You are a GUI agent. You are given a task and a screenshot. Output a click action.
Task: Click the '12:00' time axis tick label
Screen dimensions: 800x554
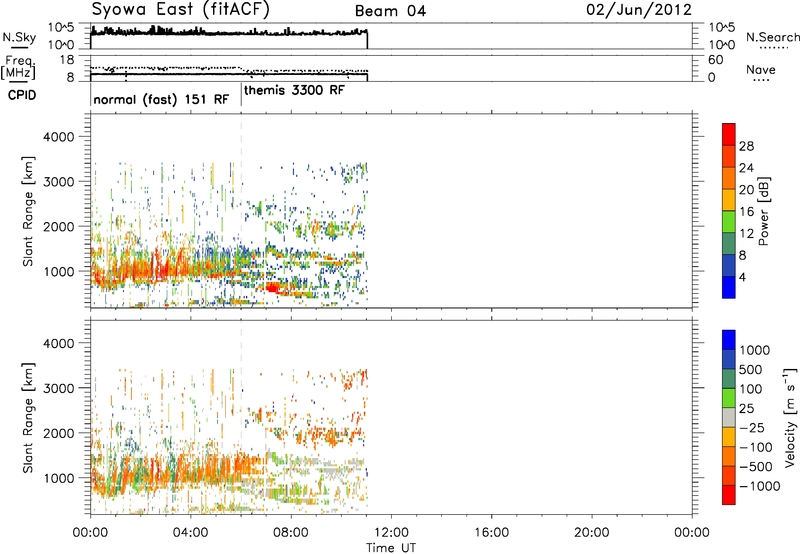(391, 533)
